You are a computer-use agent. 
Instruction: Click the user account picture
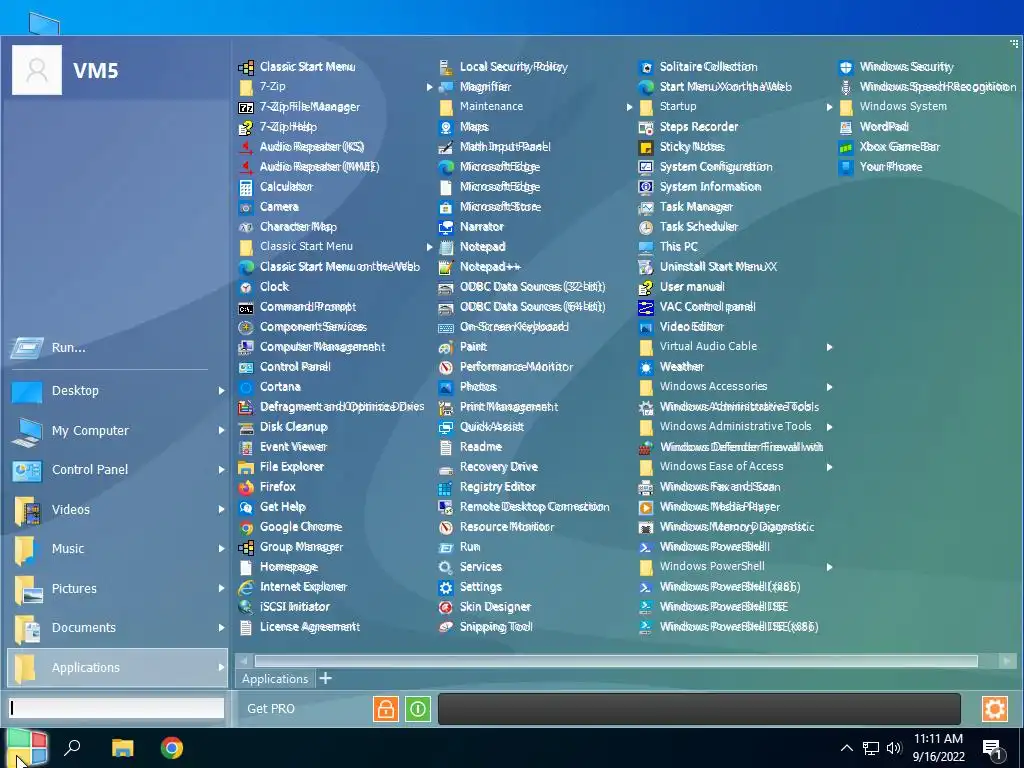point(37,70)
